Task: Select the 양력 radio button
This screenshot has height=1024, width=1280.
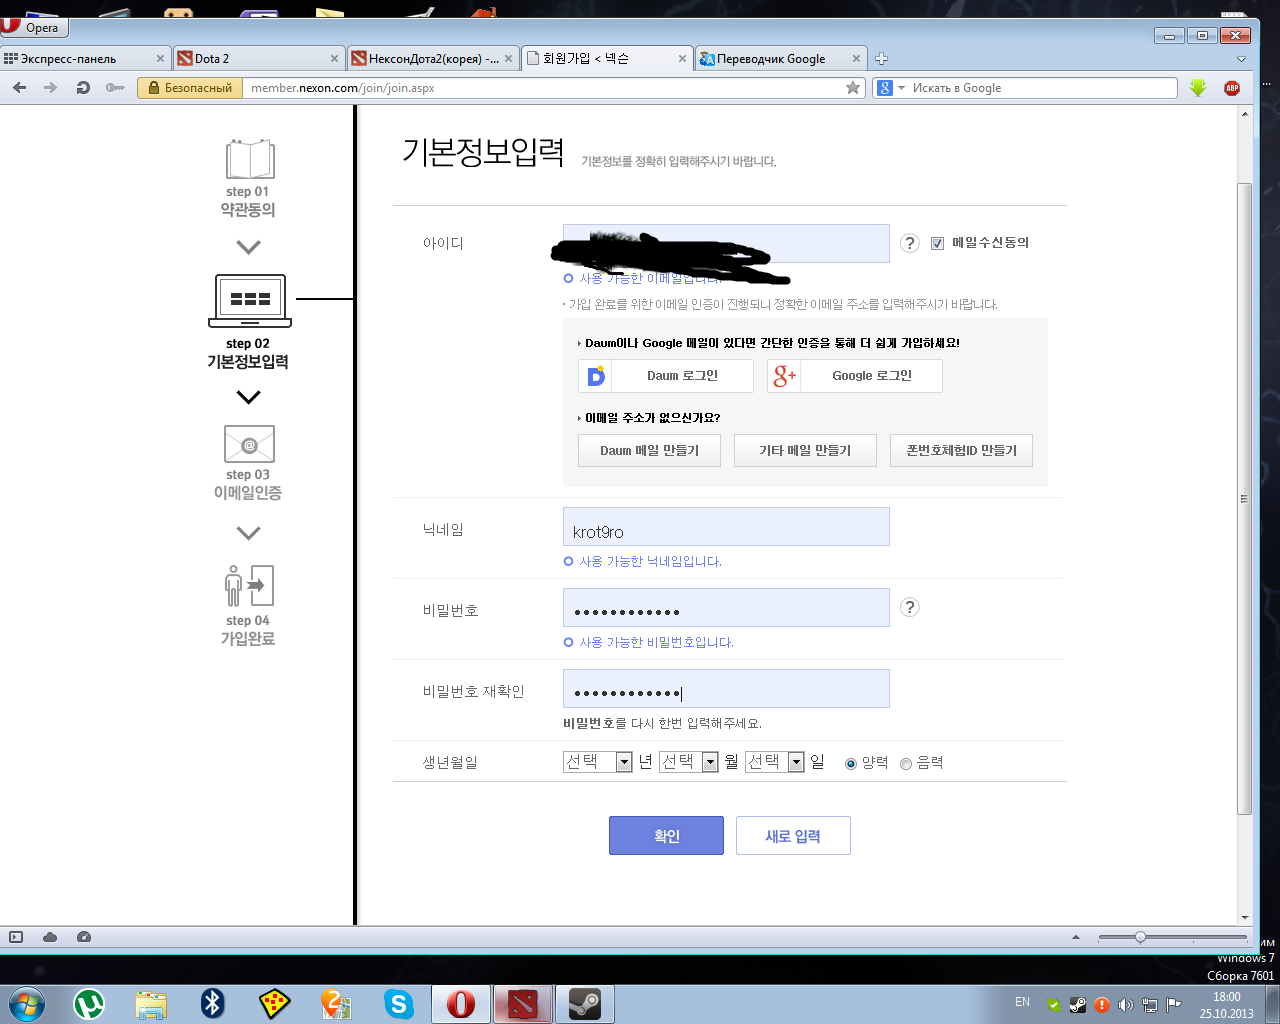Action: click(x=851, y=763)
